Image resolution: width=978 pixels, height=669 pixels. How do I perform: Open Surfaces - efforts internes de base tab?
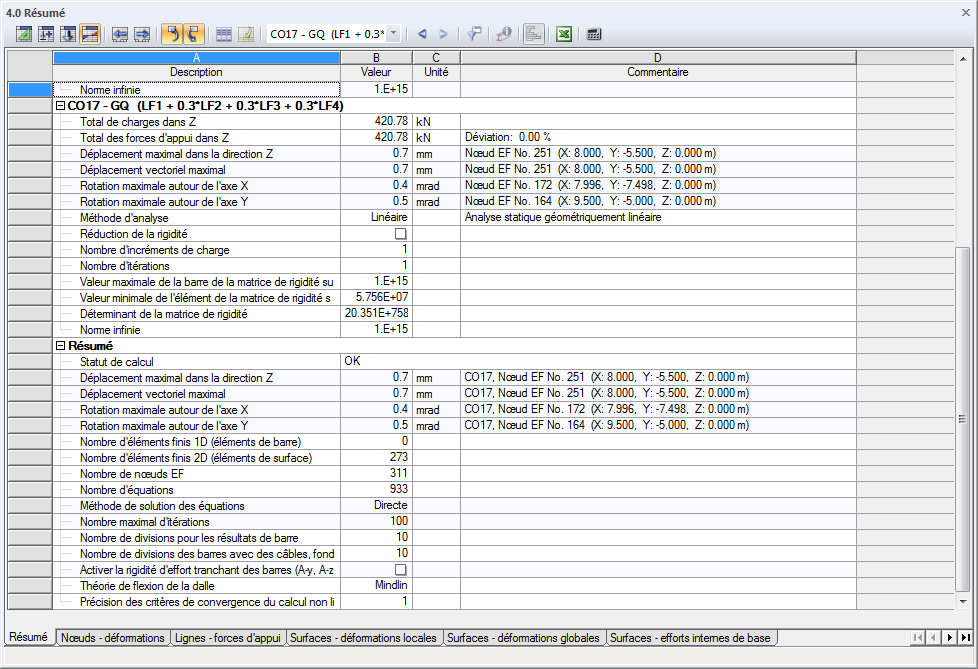tap(690, 638)
